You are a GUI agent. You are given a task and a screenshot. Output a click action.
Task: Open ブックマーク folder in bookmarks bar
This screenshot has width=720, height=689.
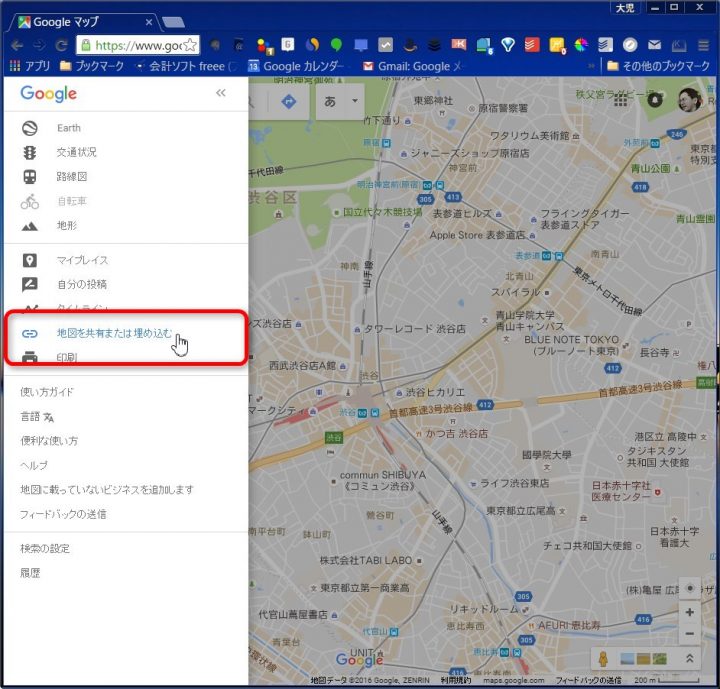pos(92,66)
